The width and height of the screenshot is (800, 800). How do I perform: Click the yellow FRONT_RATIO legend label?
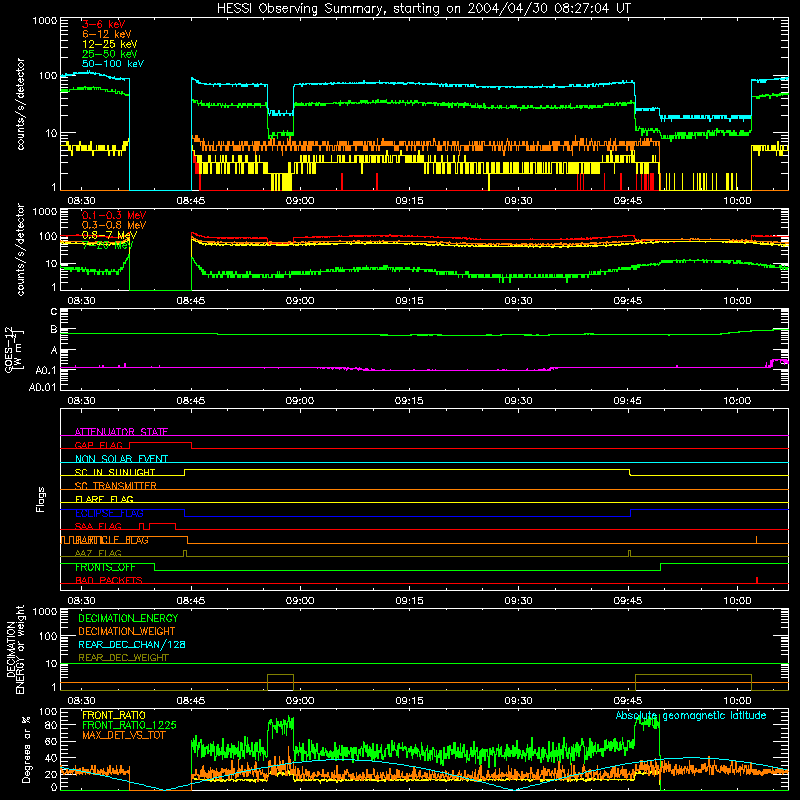click(x=114, y=715)
